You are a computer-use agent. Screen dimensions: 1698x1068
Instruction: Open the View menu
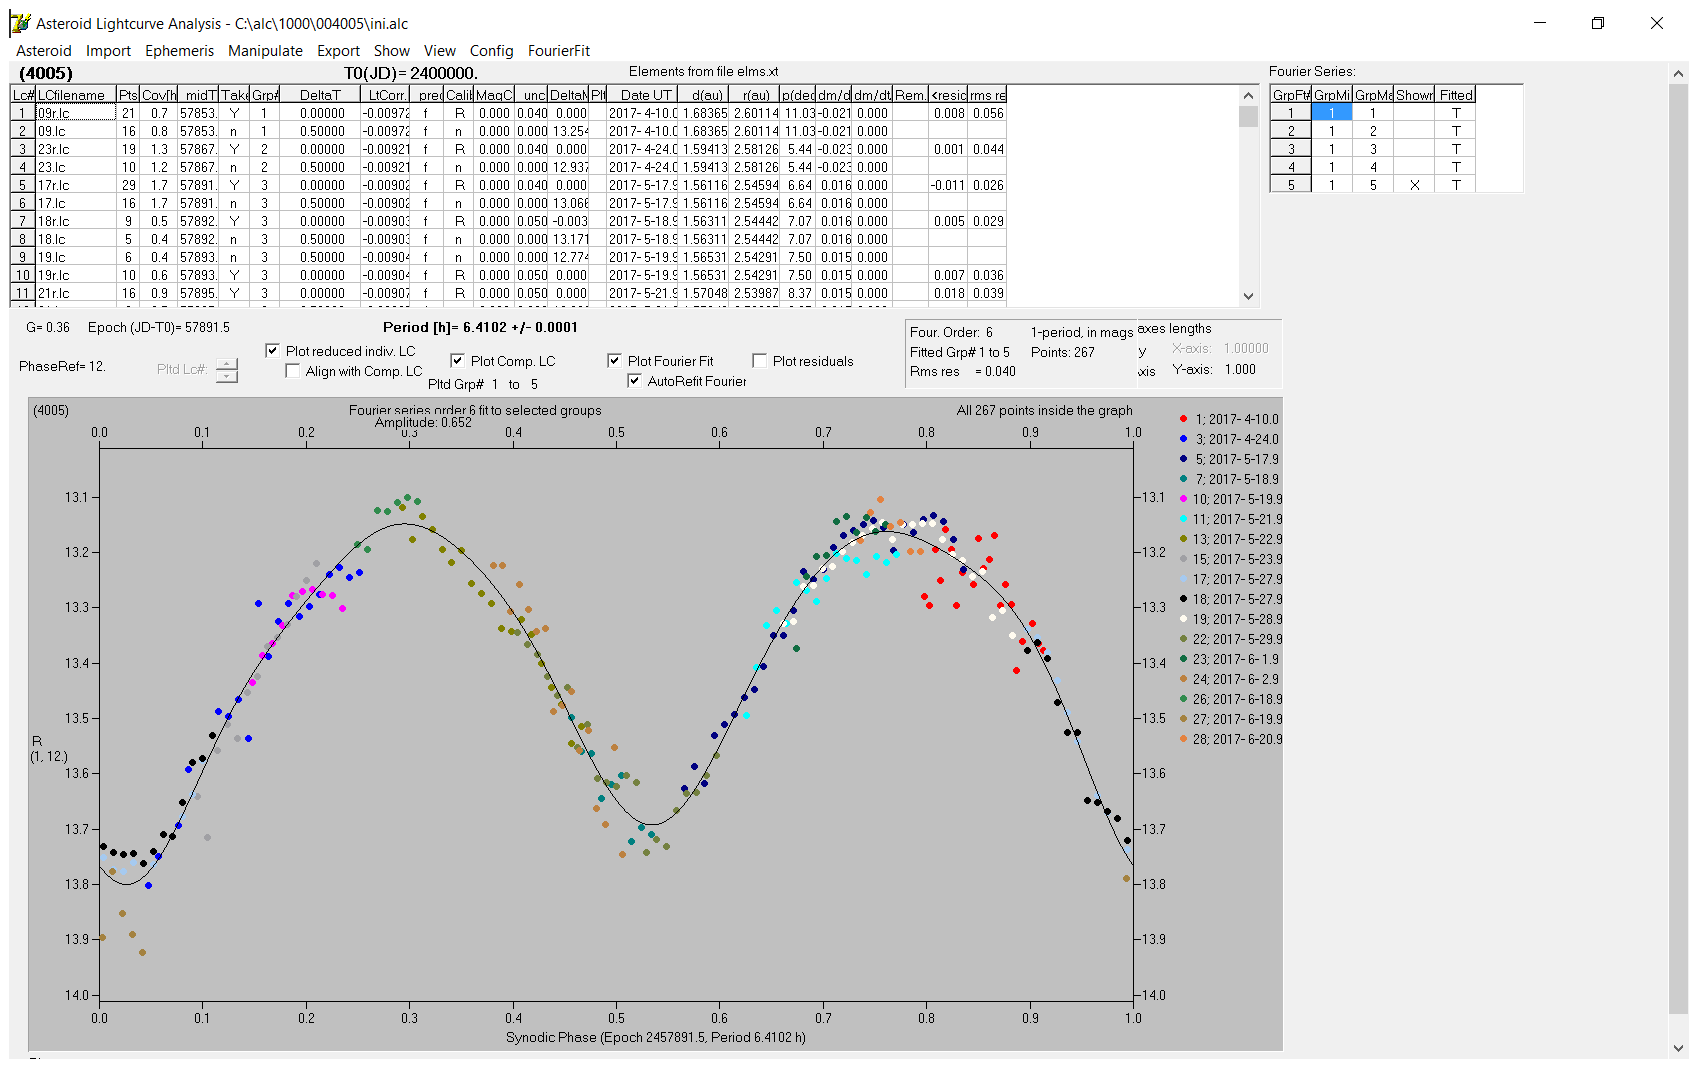[x=439, y=51]
